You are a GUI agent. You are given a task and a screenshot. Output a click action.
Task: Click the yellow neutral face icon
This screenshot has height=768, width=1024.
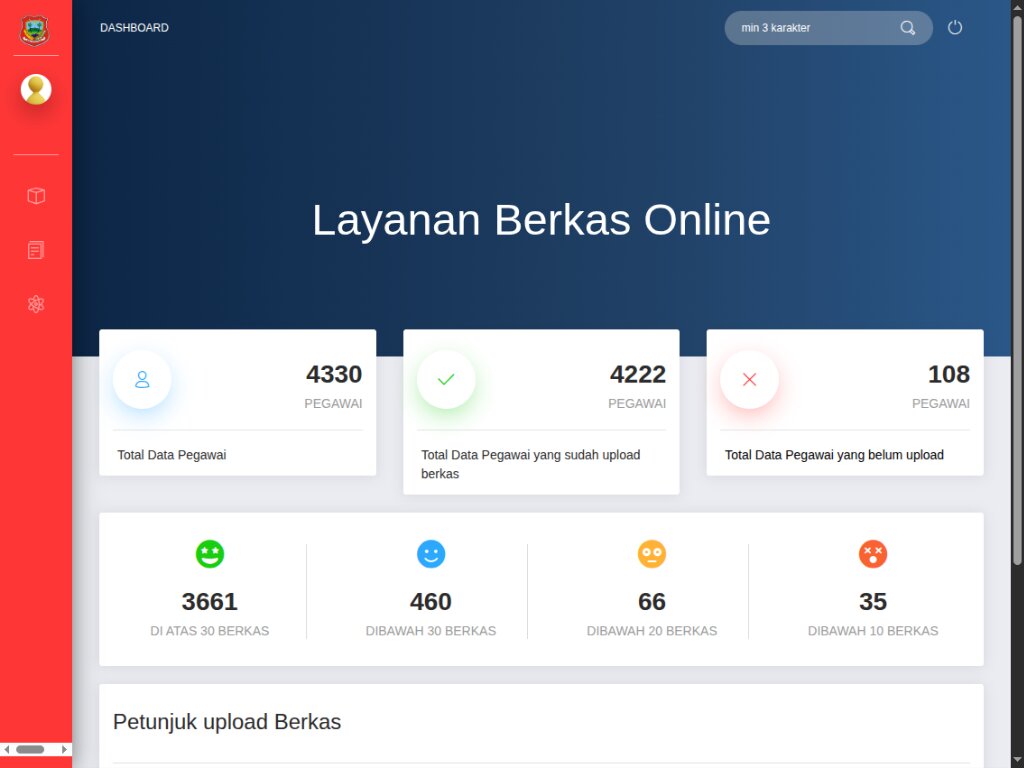(652, 554)
